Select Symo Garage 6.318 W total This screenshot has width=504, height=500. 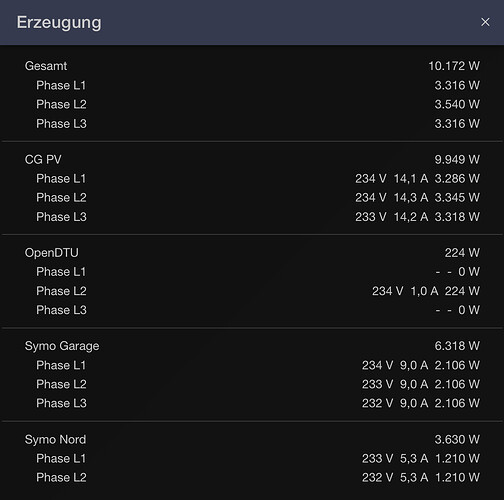coord(457,346)
